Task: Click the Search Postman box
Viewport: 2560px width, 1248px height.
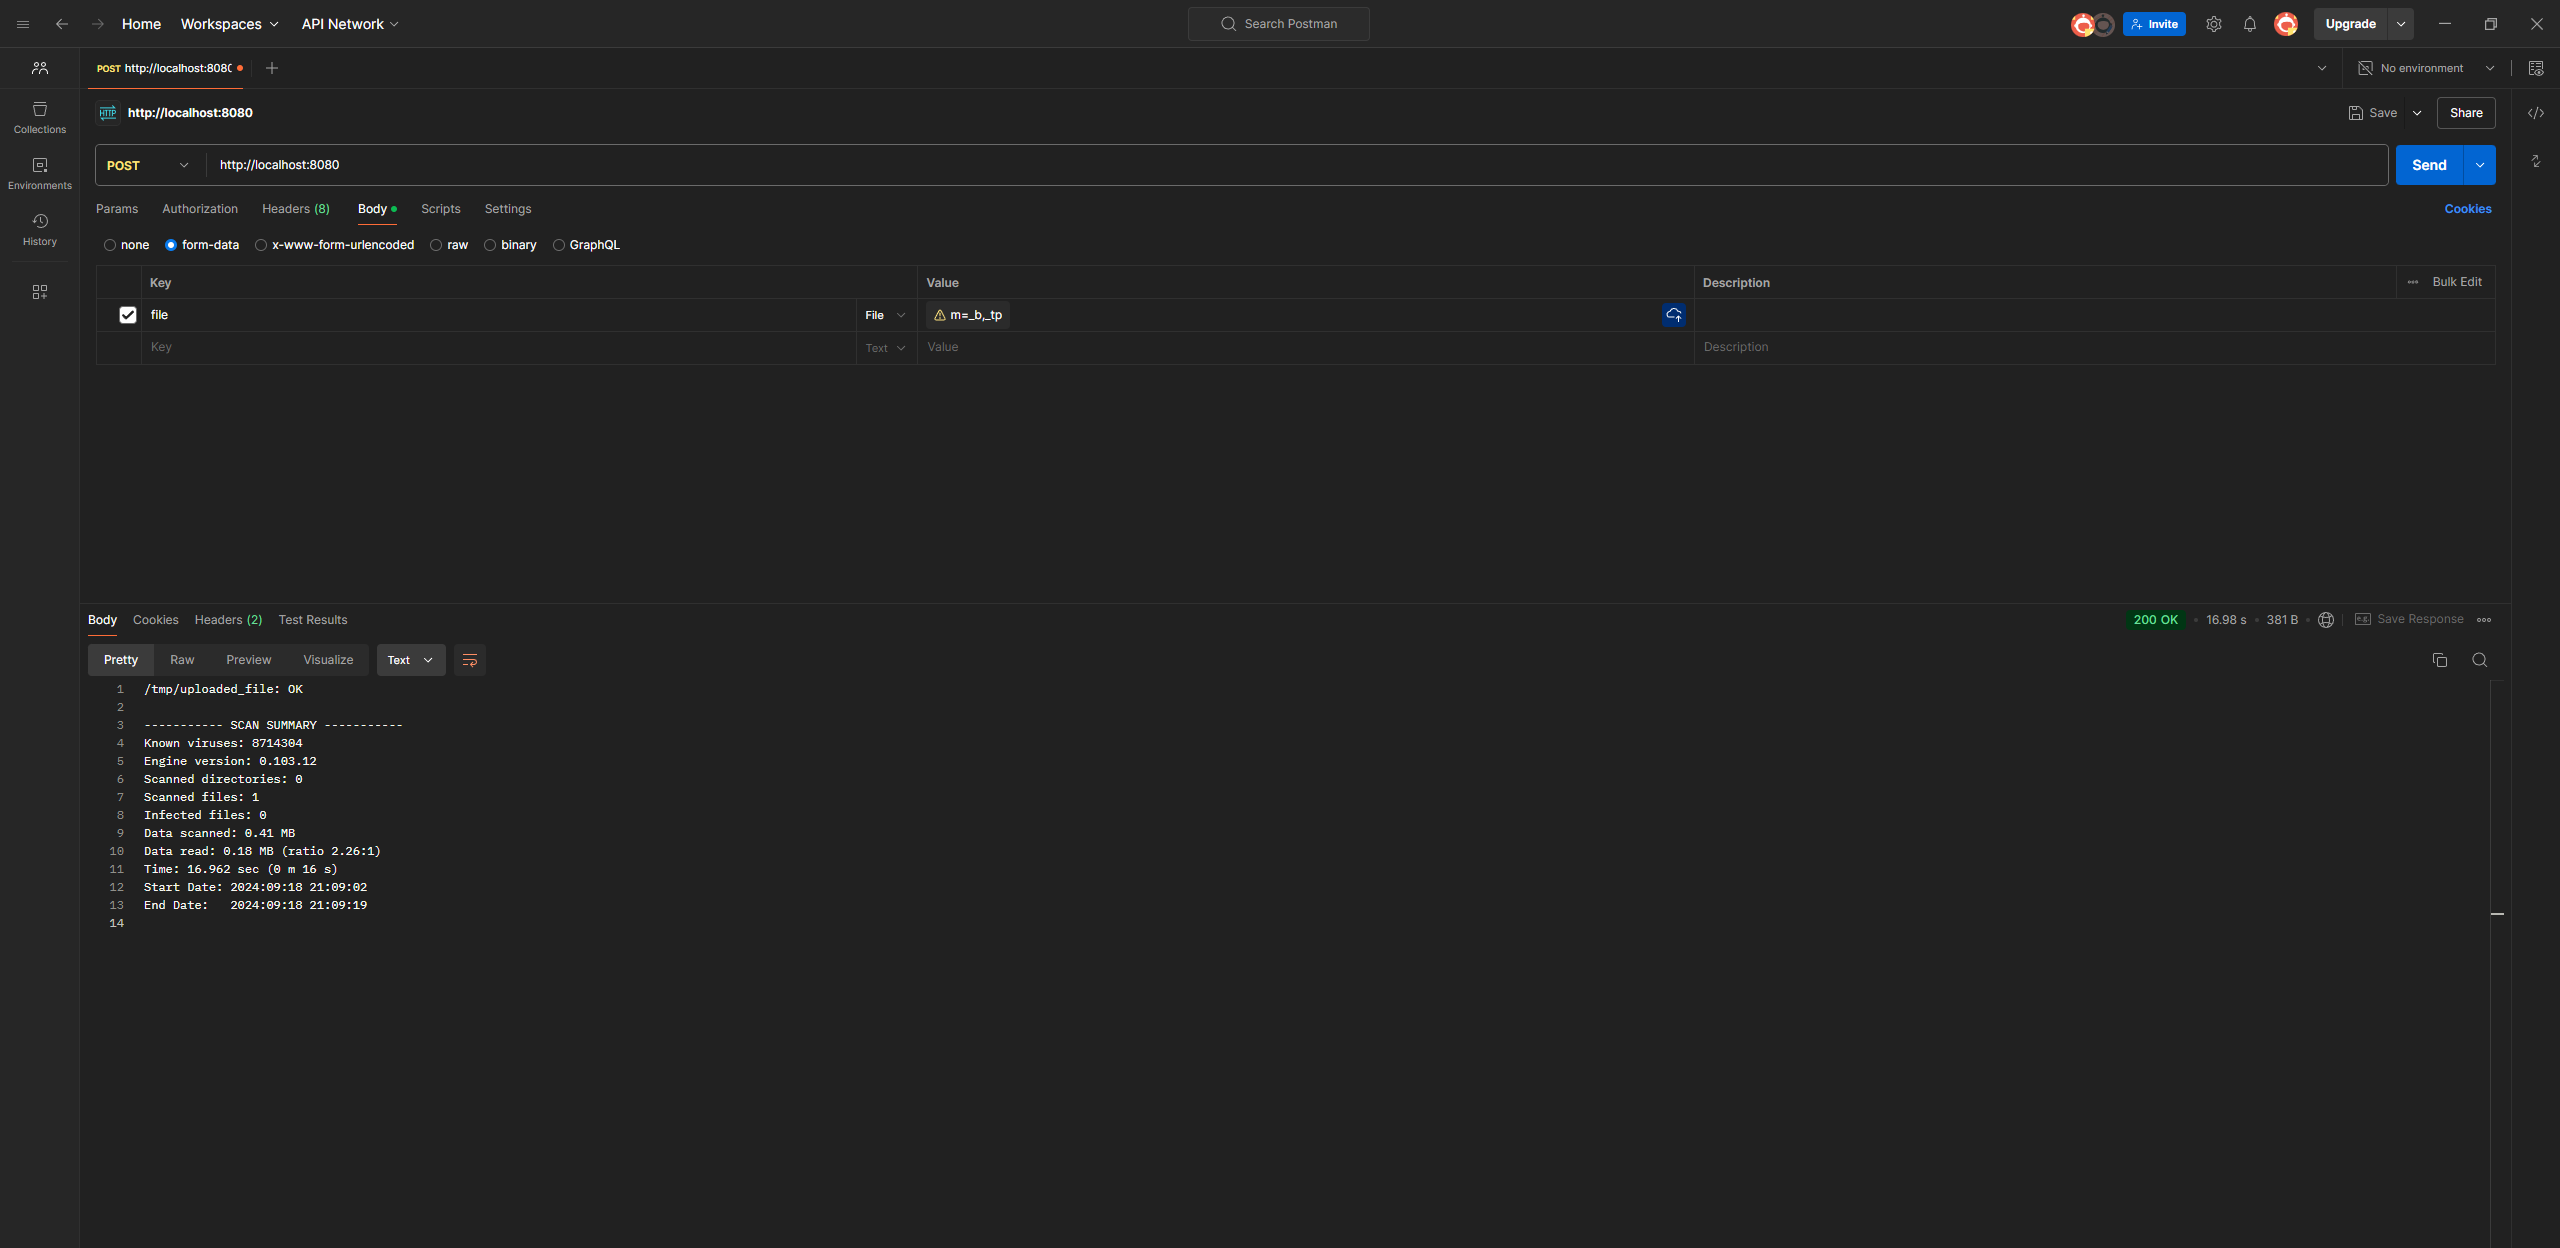Action: tap(1279, 24)
